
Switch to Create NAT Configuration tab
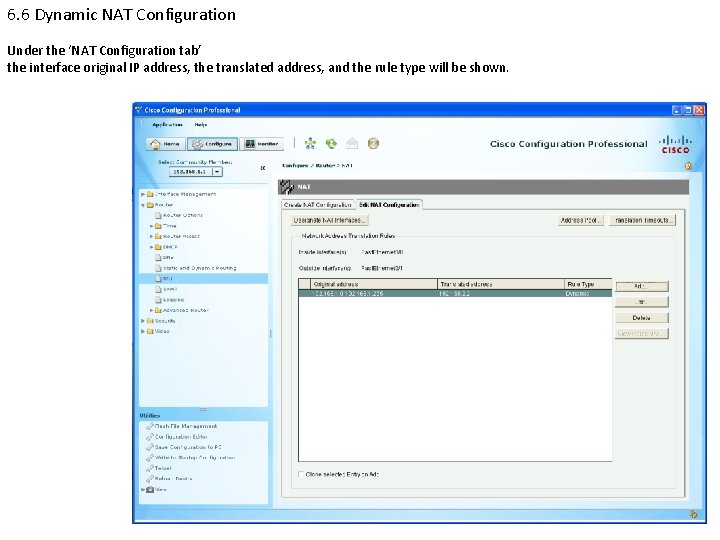pyautogui.click(x=318, y=205)
